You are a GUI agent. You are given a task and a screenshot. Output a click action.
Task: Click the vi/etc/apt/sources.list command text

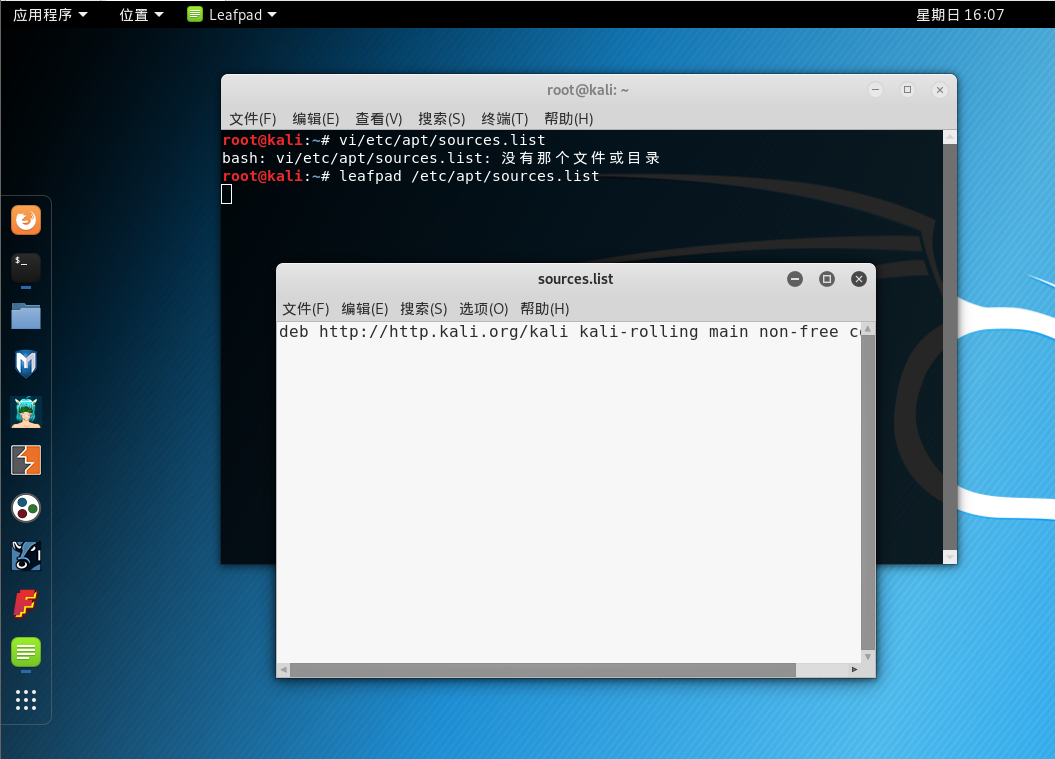tap(442, 140)
